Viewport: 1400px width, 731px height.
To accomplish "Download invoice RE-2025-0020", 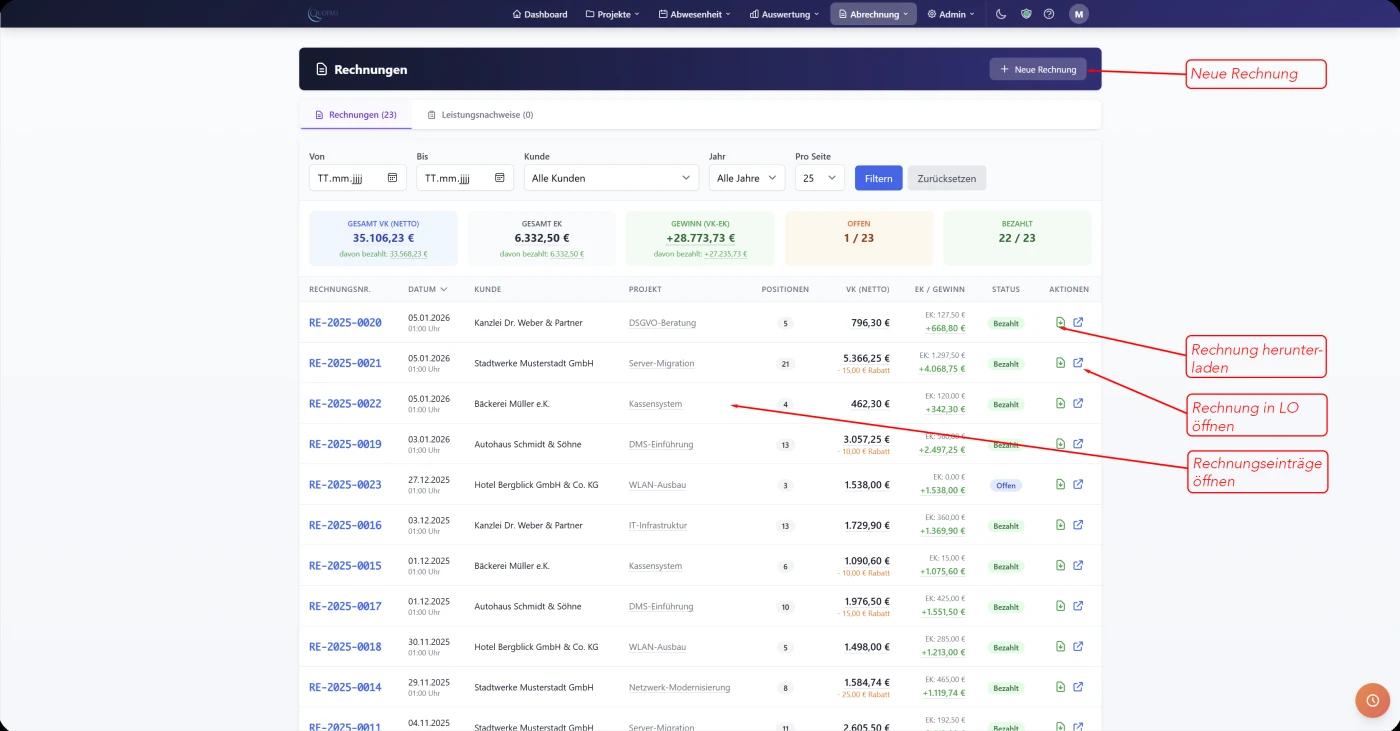I will 1060,322.
